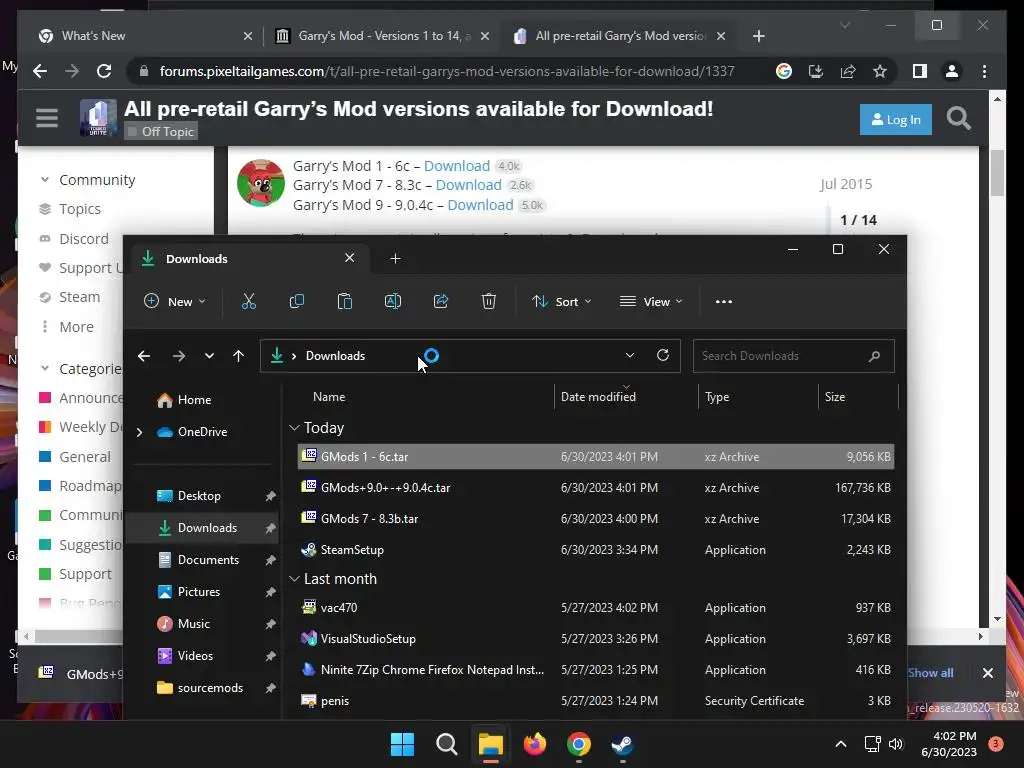Open Pictures in Explorer sidebar
Screen dimensions: 1024x768
tap(199, 592)
